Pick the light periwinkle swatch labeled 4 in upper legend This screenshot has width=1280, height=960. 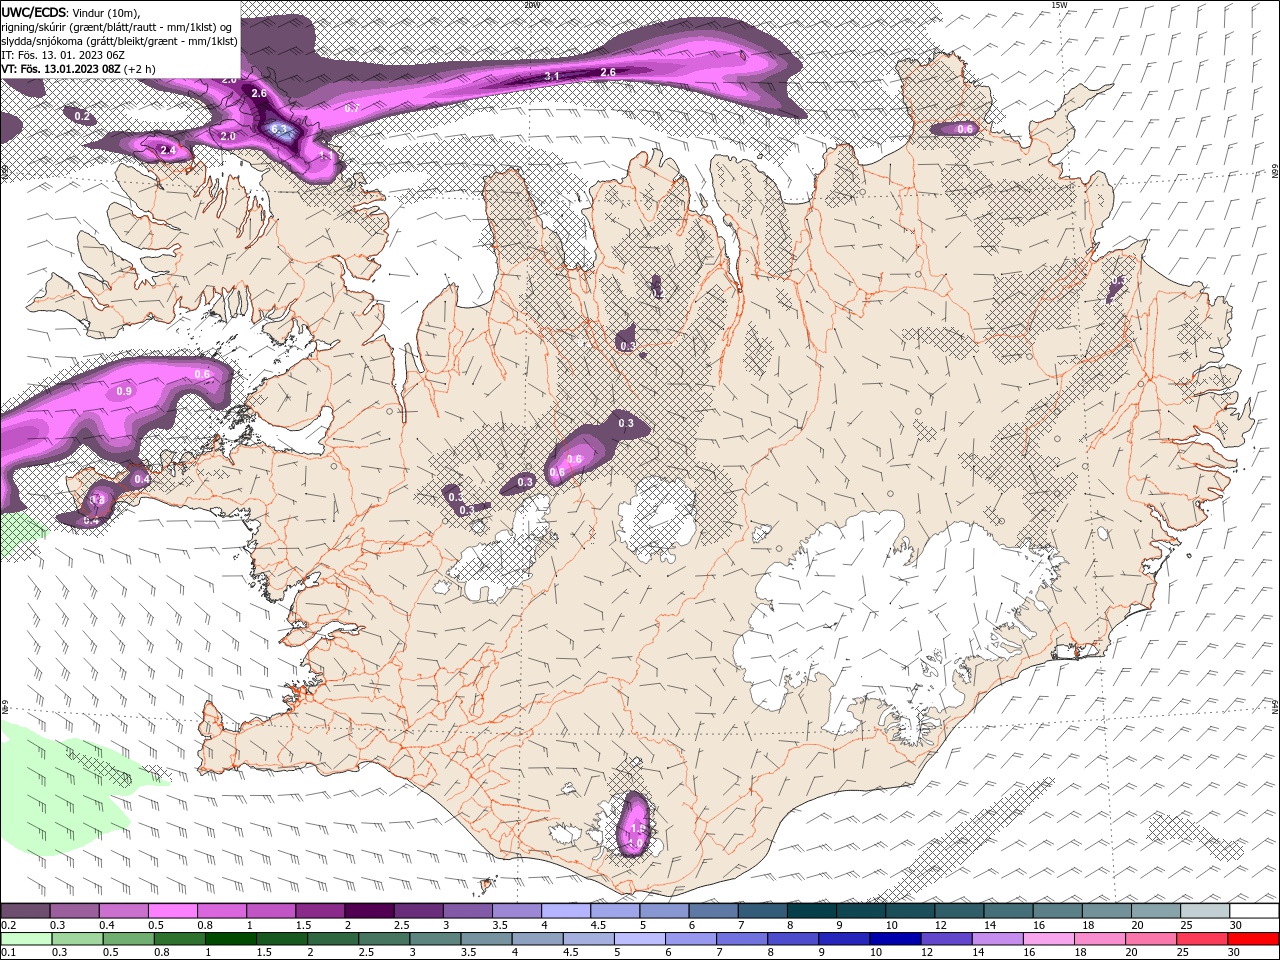point(566,911)
